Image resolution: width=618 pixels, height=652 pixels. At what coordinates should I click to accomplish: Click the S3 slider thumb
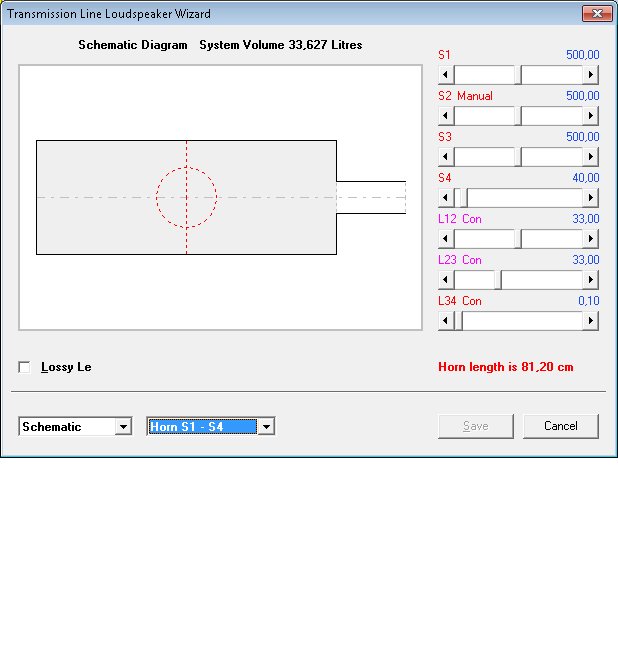click(518, 157)
